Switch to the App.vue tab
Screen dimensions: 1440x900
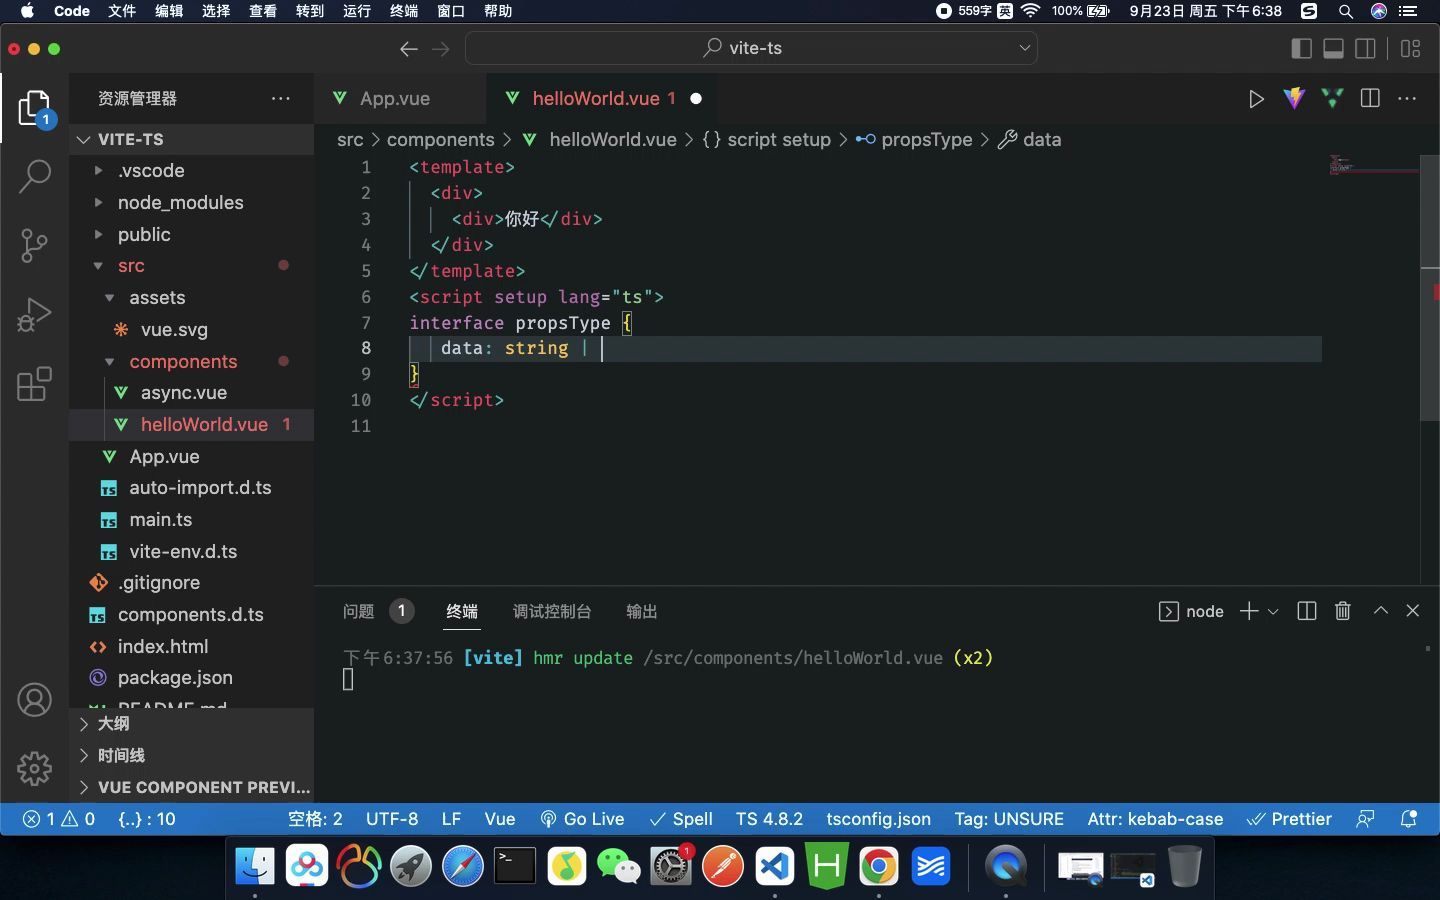[394, 99]
